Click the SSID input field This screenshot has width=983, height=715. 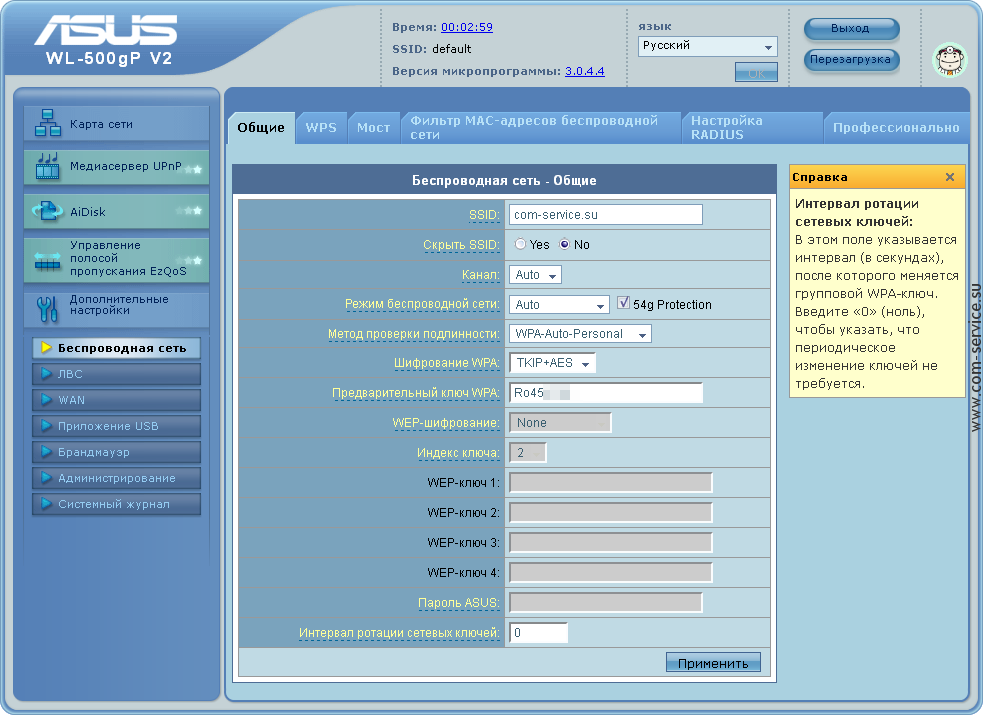[605, 215]
